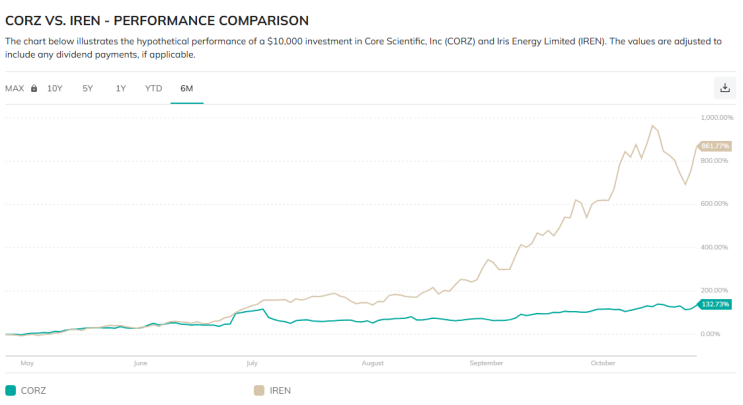Click the 132.73% CORZ value label
The height and width of the screenshot is (405, 743).
tap(715, 304)
